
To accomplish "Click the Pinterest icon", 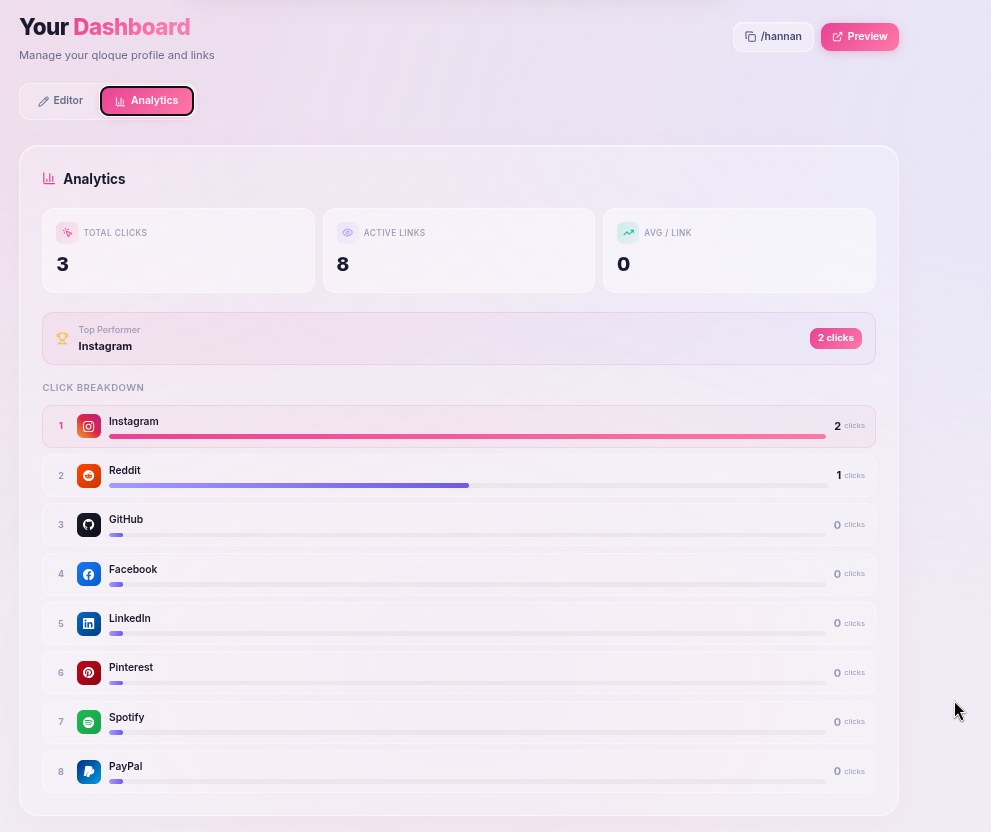I will [89, 672].
